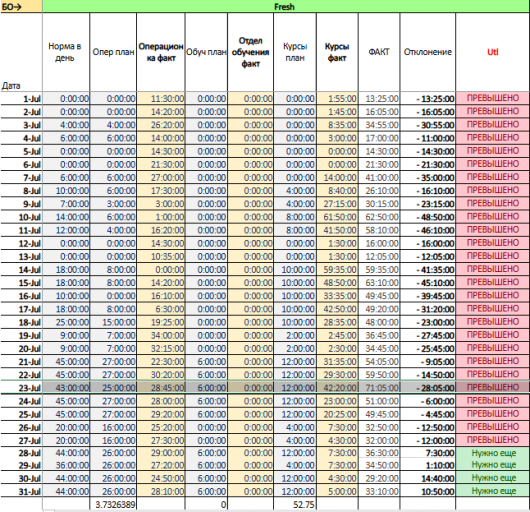Screen dimensions: 530x512
Task: Click the Дата label cell
Action: tap(21, 52)
